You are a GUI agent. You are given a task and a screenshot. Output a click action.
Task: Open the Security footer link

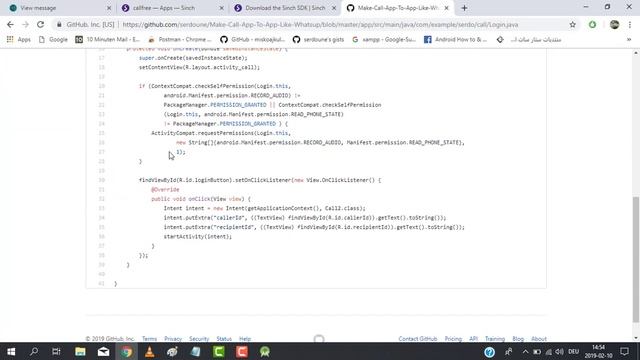tap(199, 339)
